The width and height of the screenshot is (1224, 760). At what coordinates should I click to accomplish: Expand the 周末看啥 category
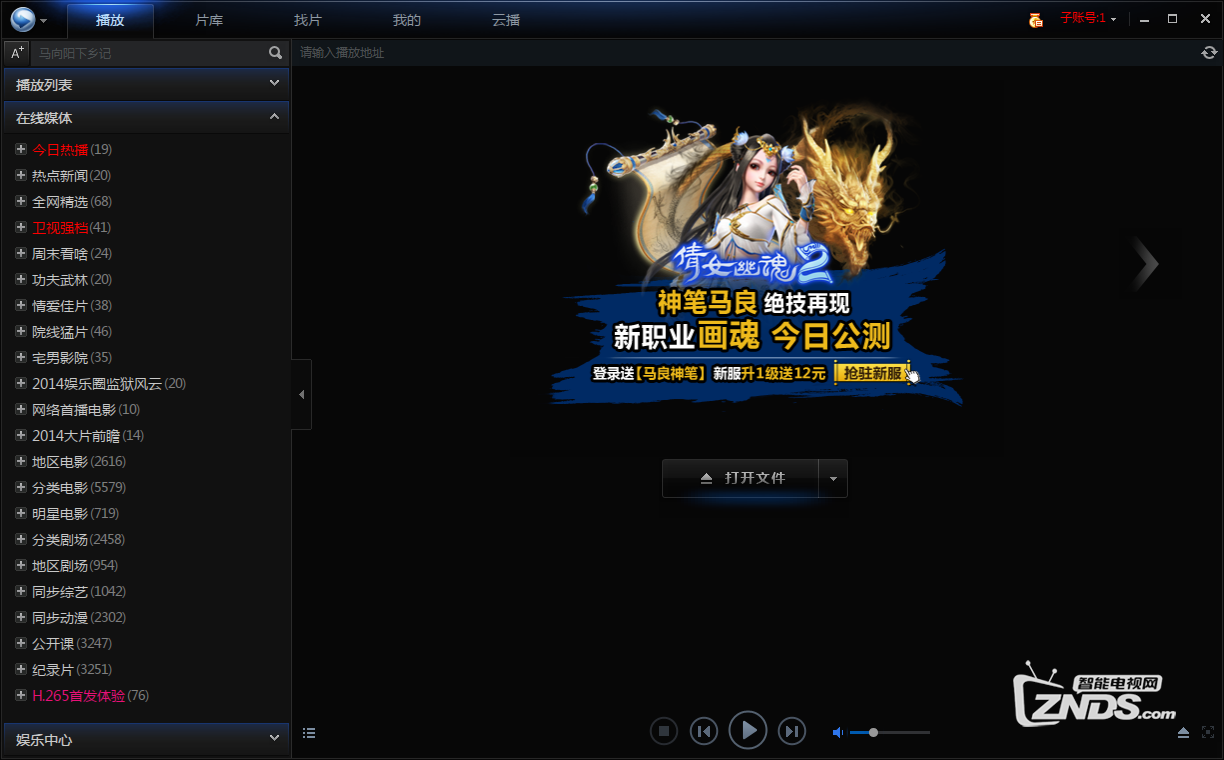coord(21,253)
